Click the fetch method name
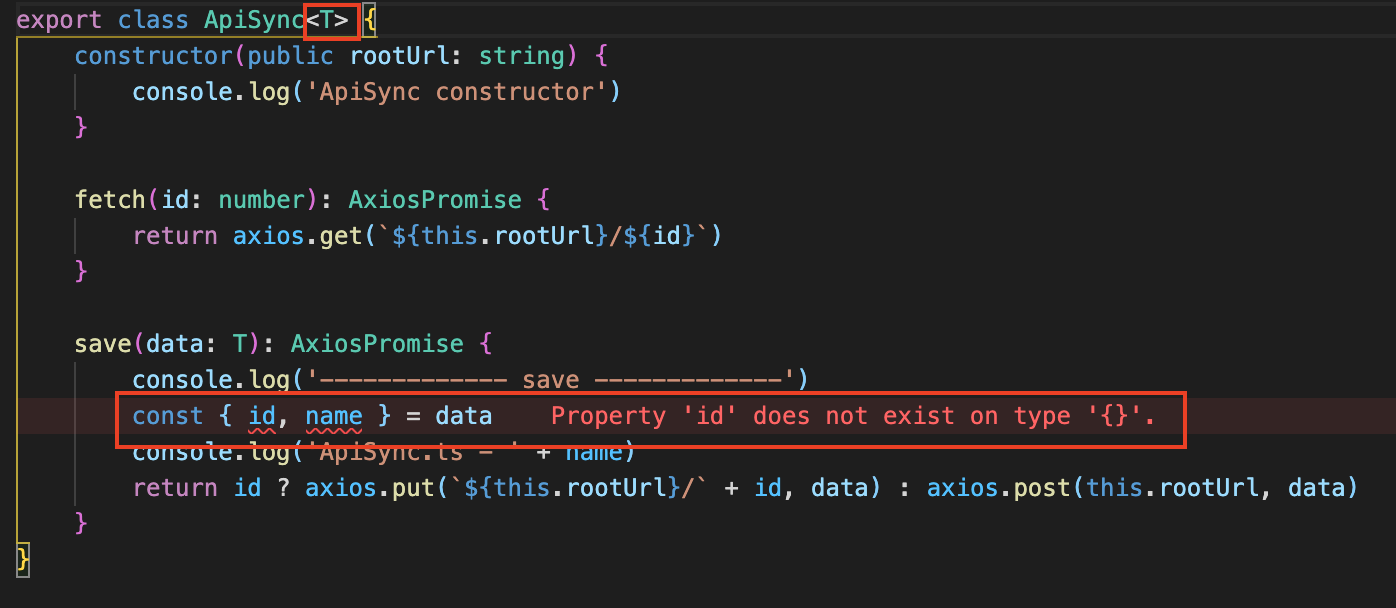1396x608 pixels. [110, 200]
